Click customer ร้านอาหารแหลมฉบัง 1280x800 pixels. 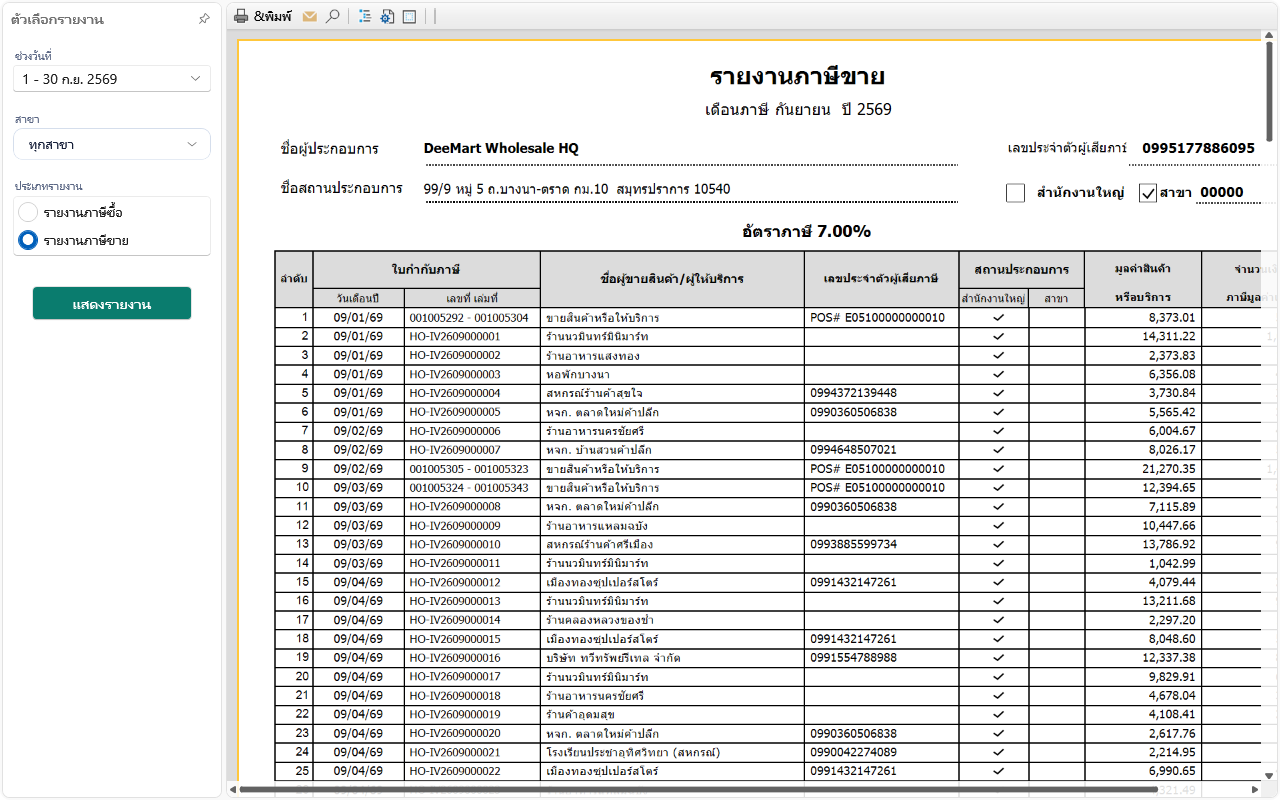pyautogui.click(x=596, y=525)
